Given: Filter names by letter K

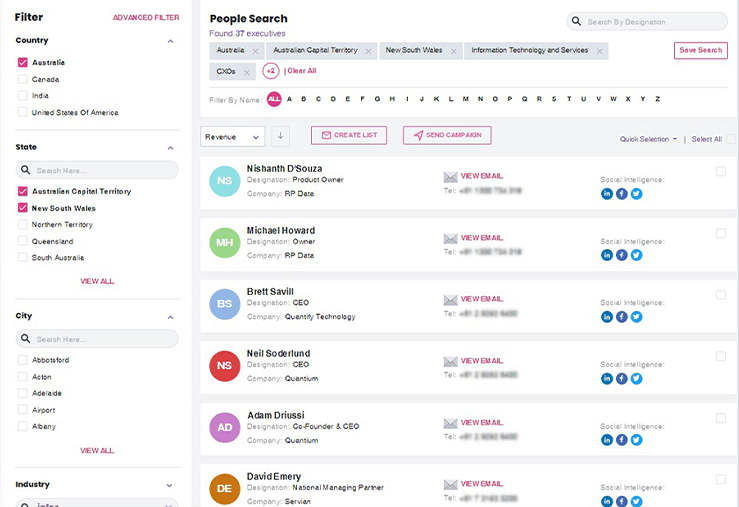Looking at the screenshot, I should (436, 99).
